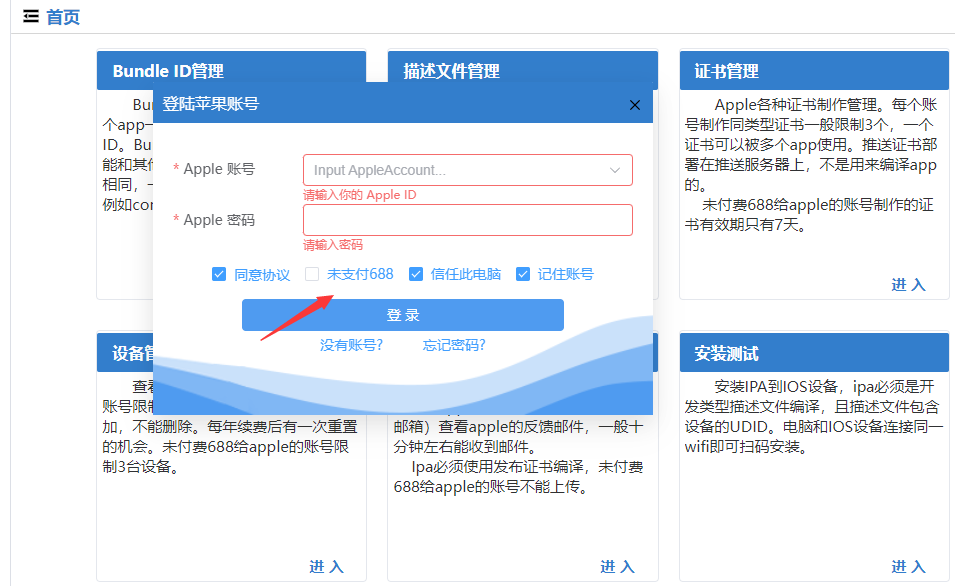Focus the Apple 密码 password field

468,220
